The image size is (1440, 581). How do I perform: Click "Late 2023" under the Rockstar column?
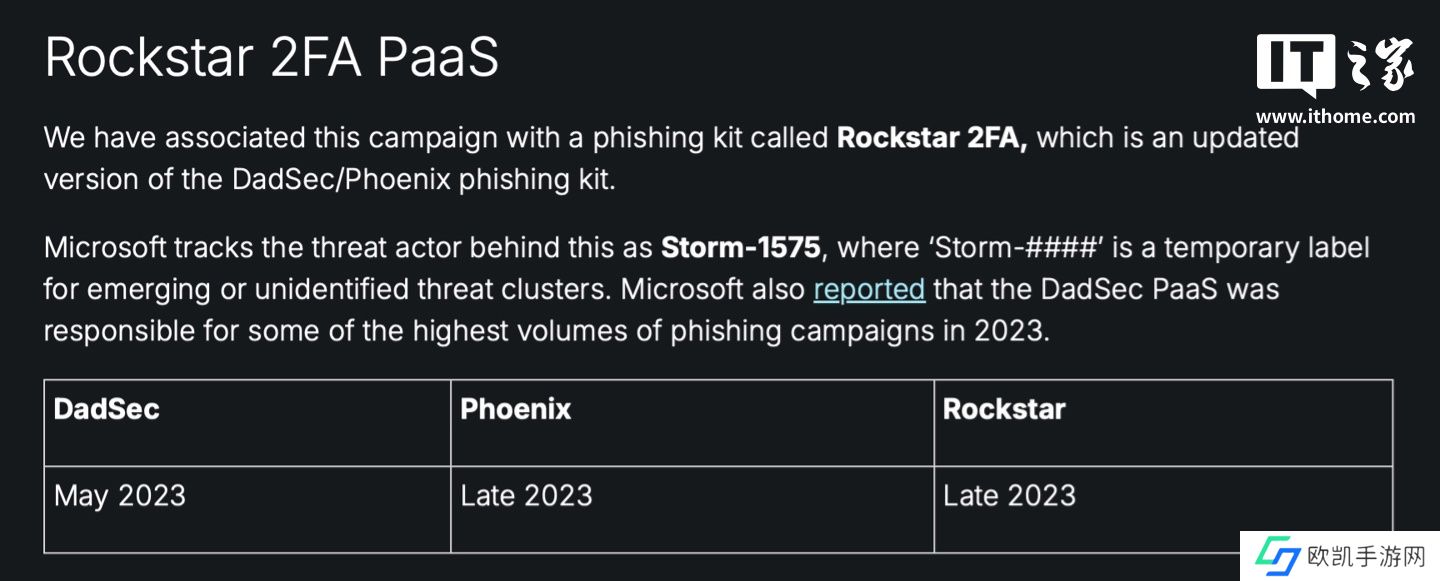1009,496
